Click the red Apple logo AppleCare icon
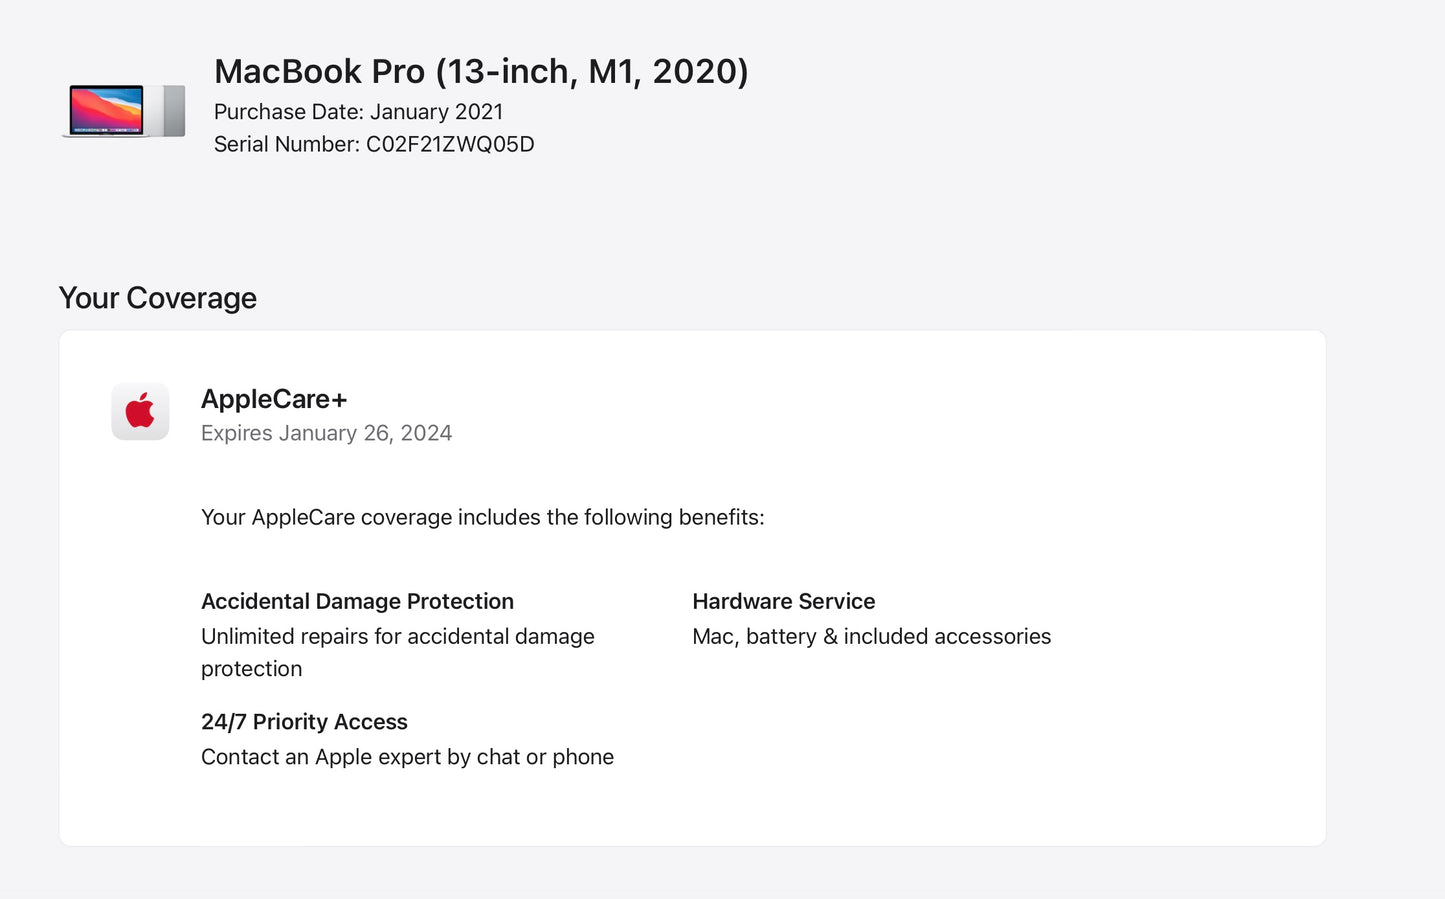Image resolution: width=1445 pixels, height=899 pixels. click(140, 411)
